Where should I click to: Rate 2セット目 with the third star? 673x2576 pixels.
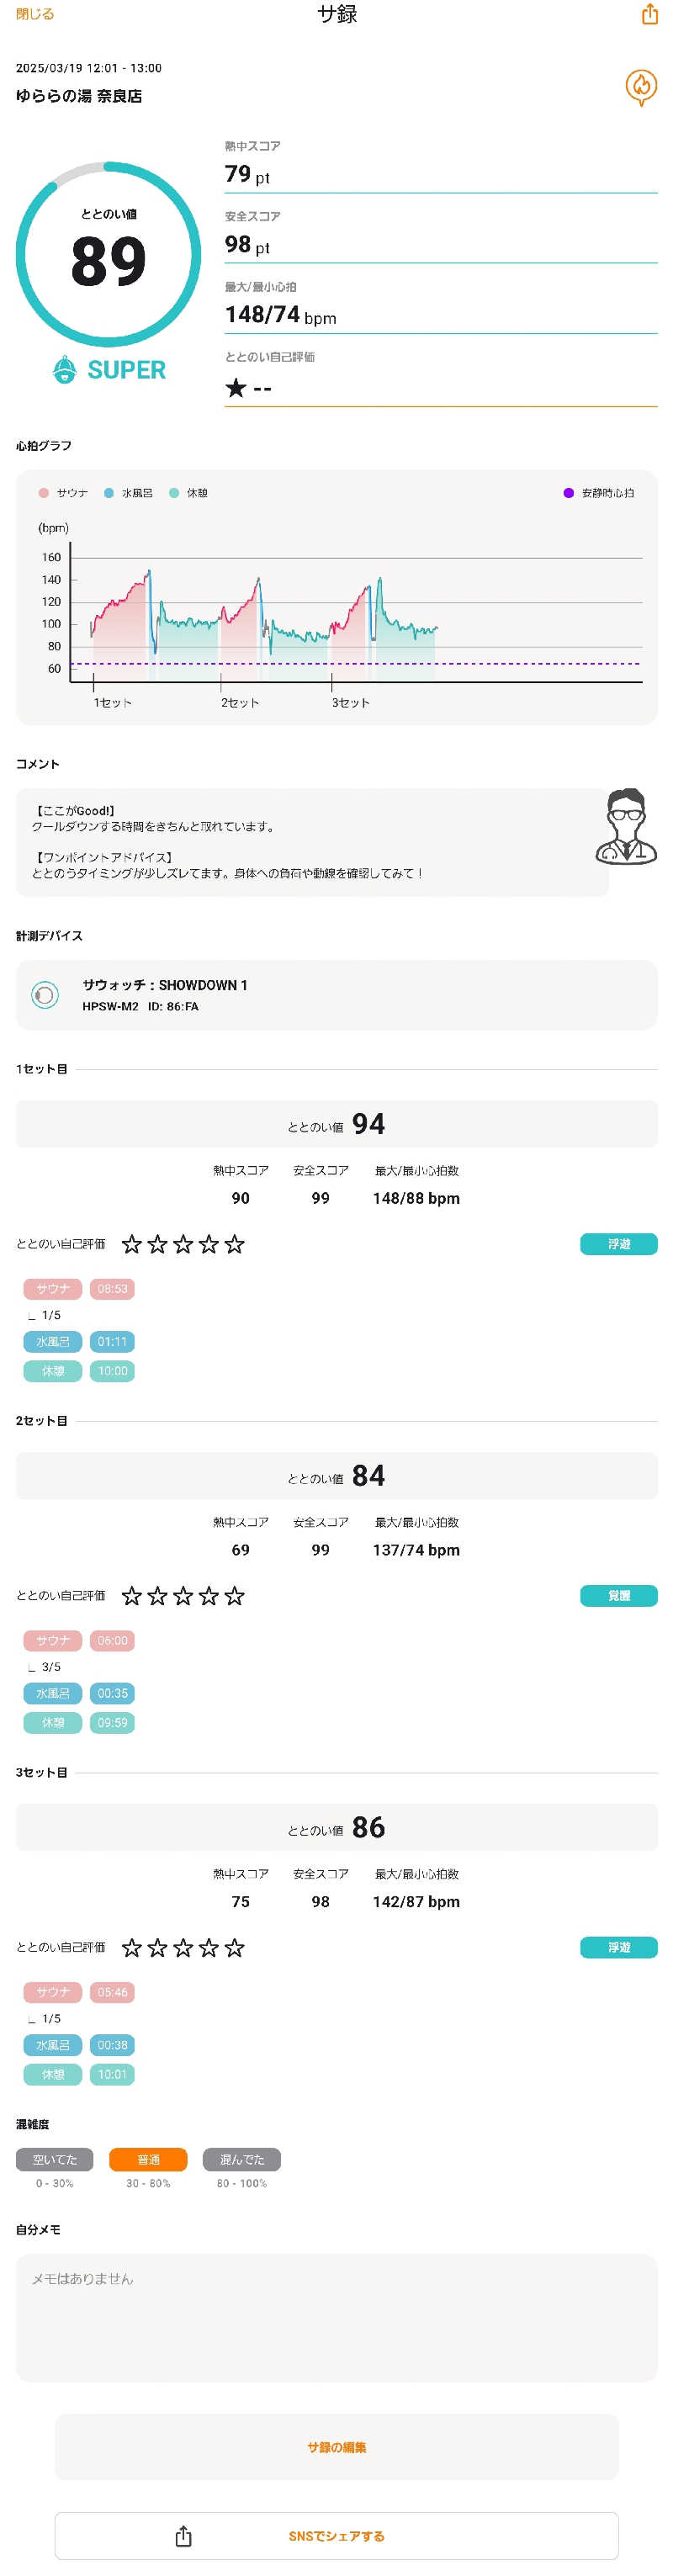[x=183, y=1596]
